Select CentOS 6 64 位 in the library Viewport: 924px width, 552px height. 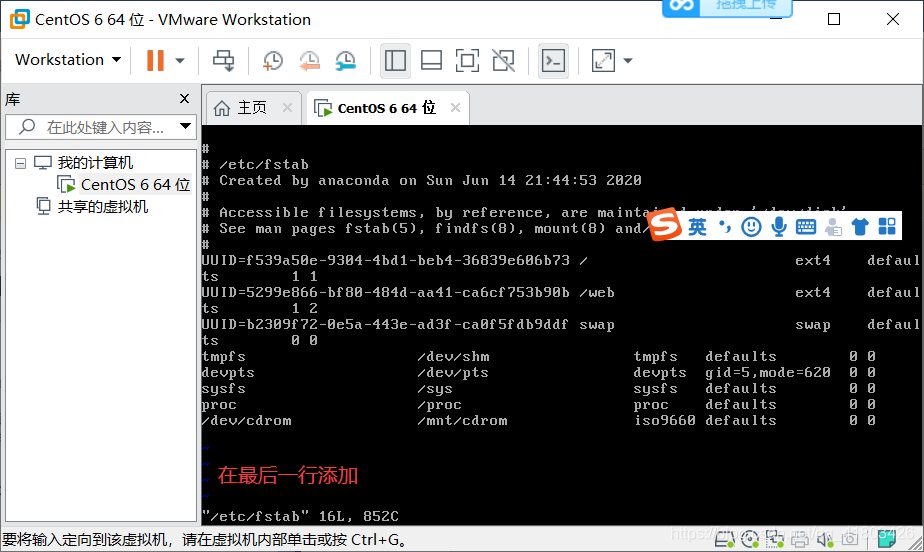[x=135, y=184]
